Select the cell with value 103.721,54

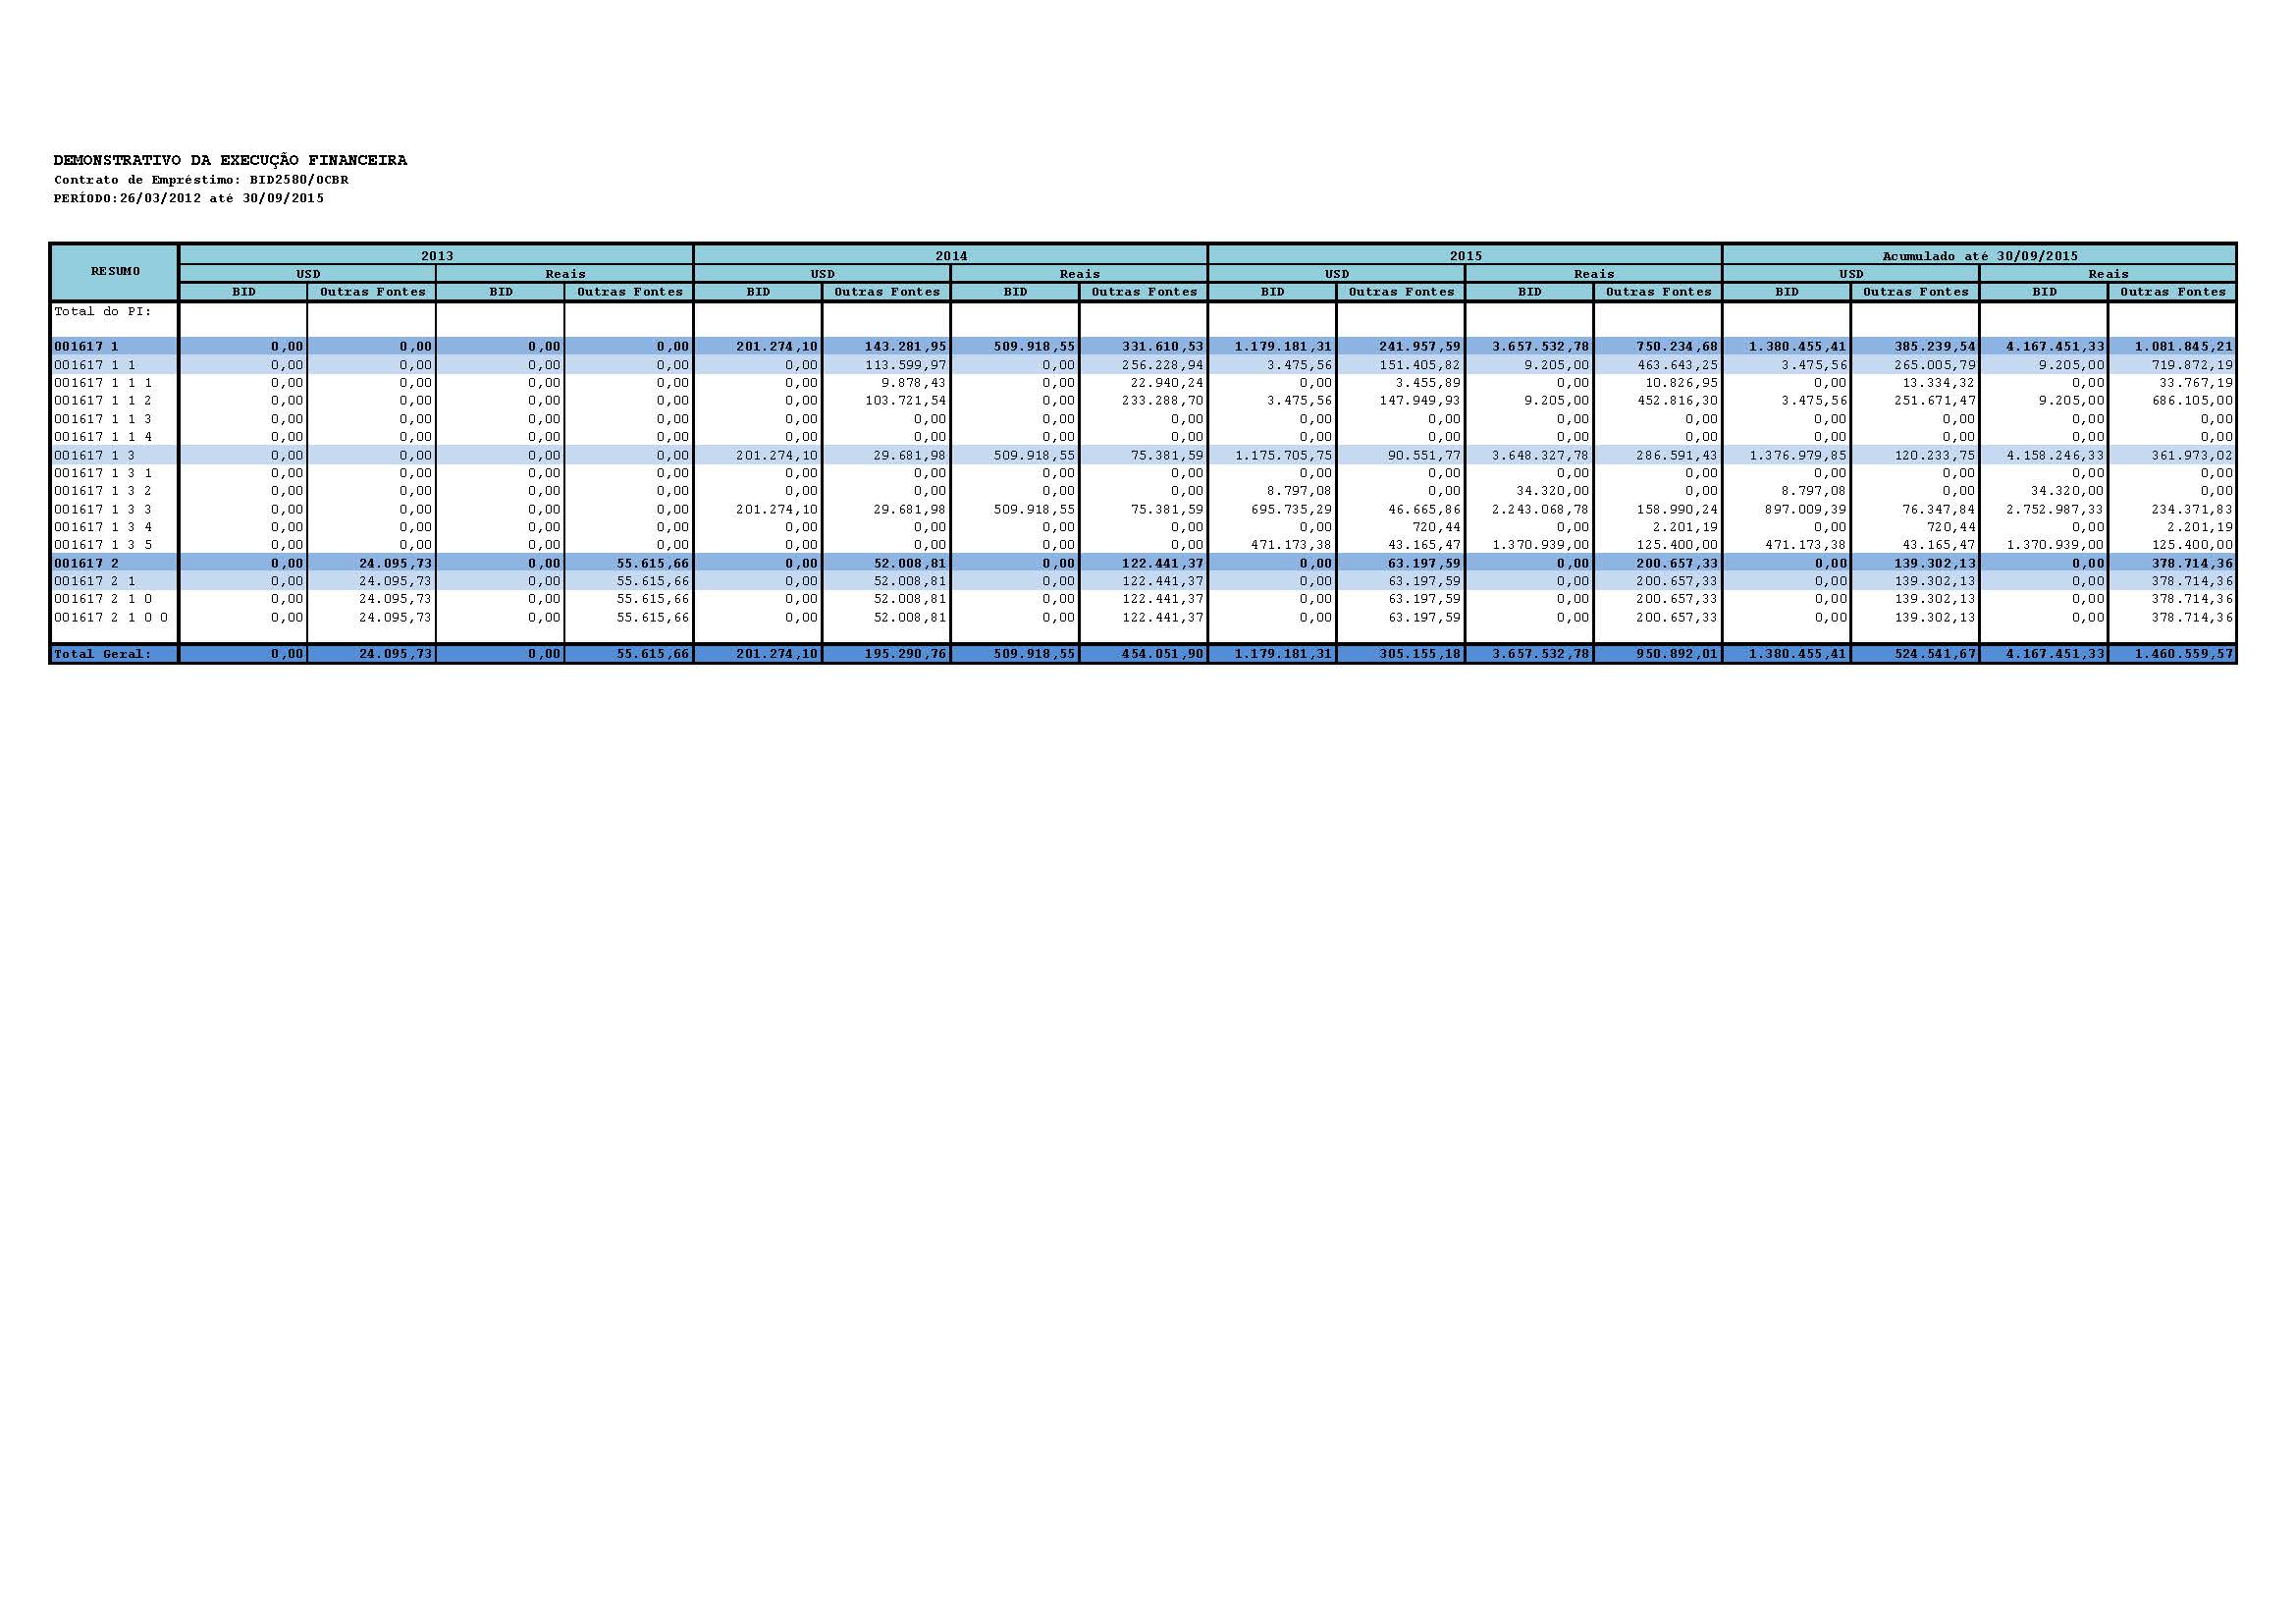905,400
